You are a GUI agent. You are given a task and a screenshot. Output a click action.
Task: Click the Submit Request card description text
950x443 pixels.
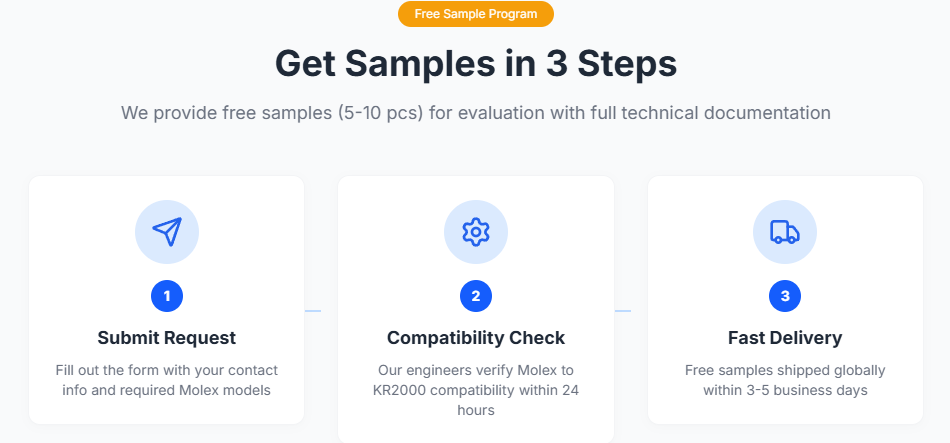167,380
